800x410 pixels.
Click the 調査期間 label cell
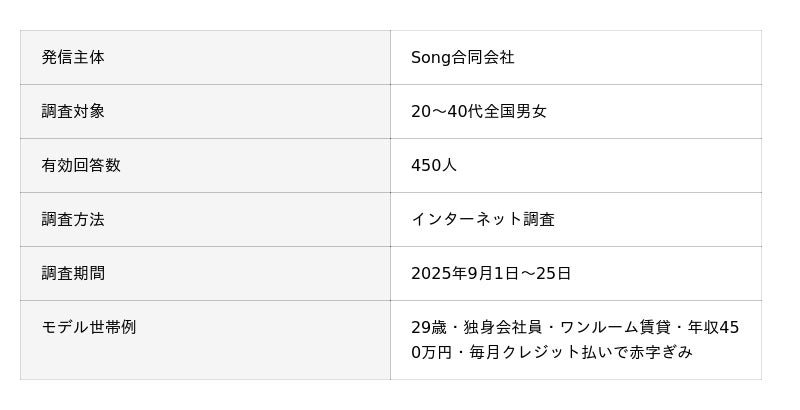click(73, 274)
